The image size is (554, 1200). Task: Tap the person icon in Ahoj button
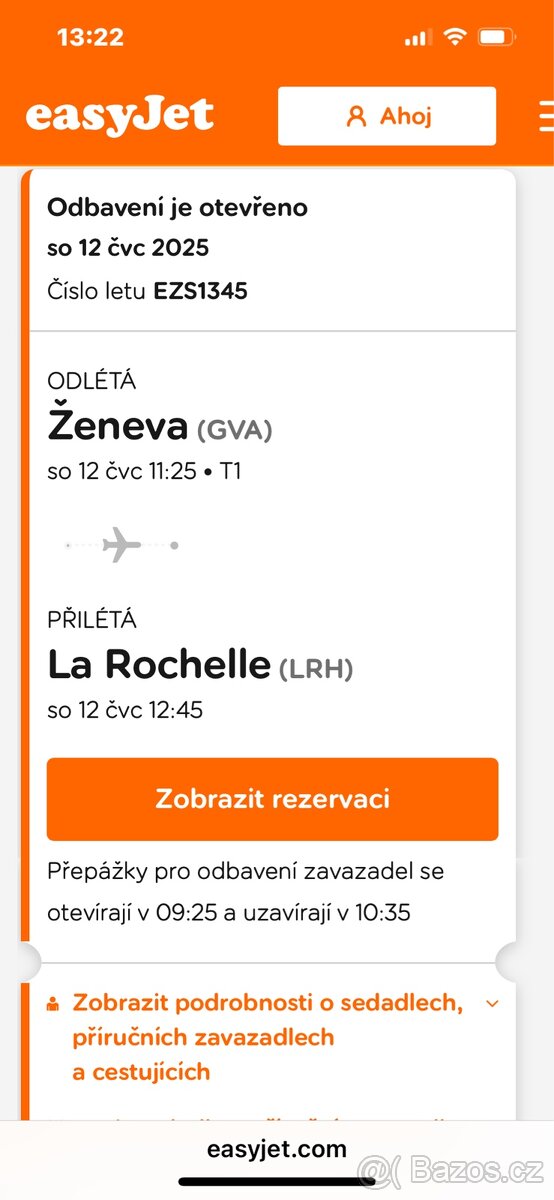356,116
